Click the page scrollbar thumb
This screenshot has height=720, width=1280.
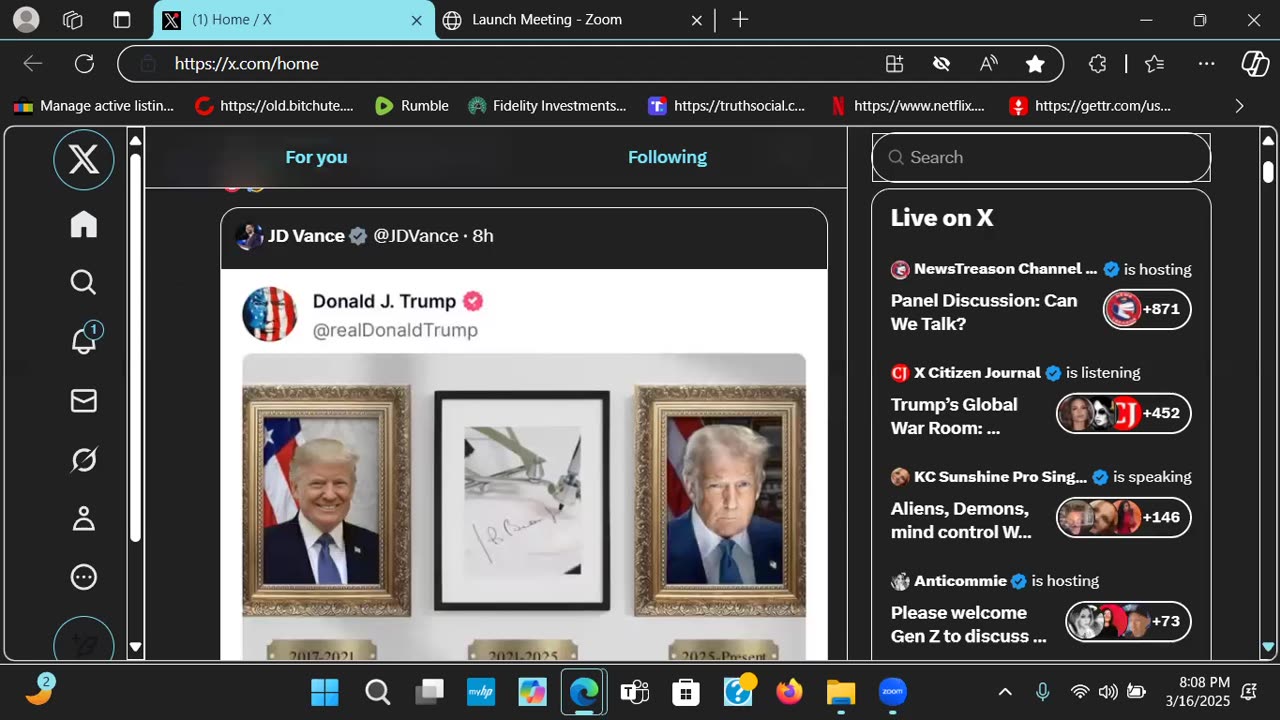point(1268,172)
